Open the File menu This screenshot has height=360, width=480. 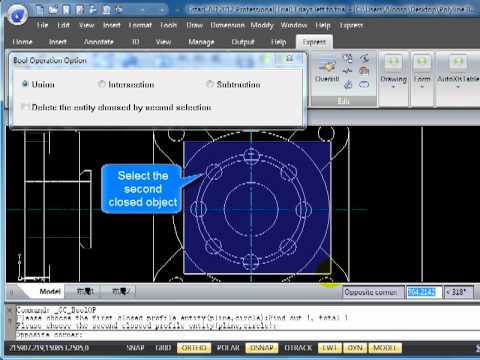42,25
